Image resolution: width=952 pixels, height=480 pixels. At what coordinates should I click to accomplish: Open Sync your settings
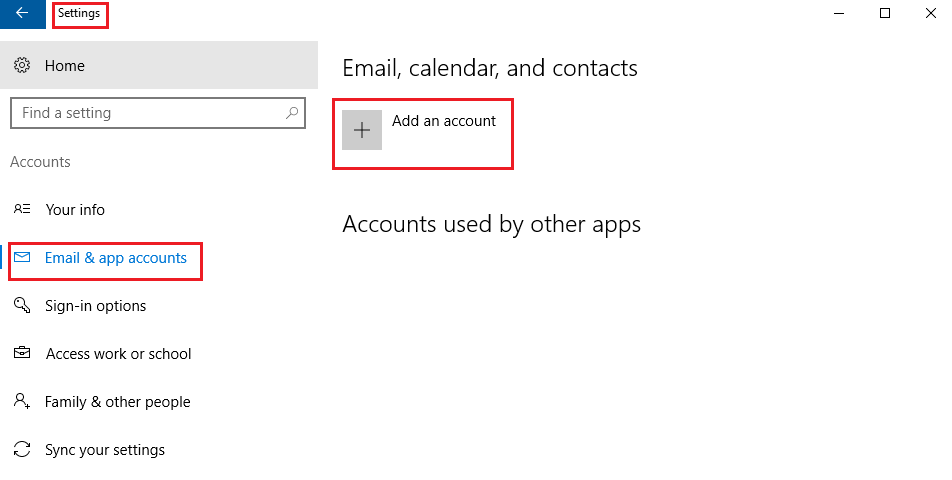coord(105,450)
